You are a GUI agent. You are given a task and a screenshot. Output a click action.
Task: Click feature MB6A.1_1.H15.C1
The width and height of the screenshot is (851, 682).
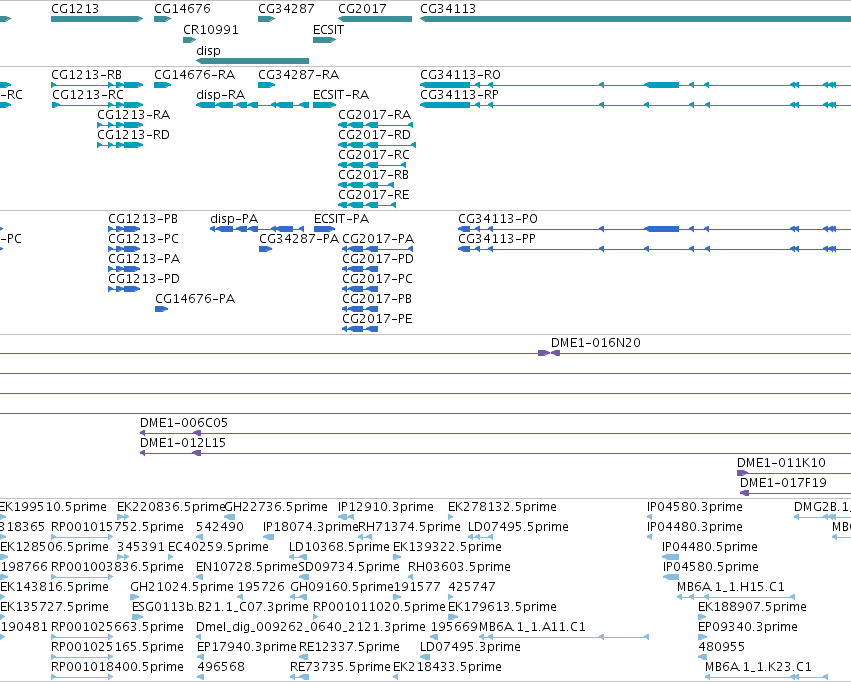(735, 597)
